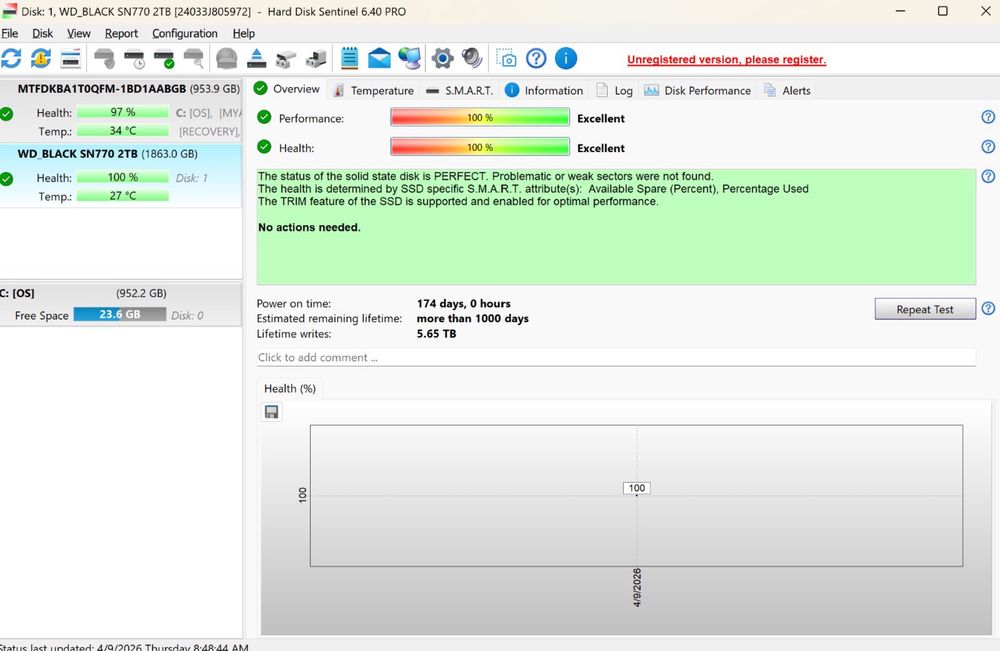This screenshot has width=1000, height=651.
Task: Switch to the S.M.A.R.T. tab
Action: point(460,91)
